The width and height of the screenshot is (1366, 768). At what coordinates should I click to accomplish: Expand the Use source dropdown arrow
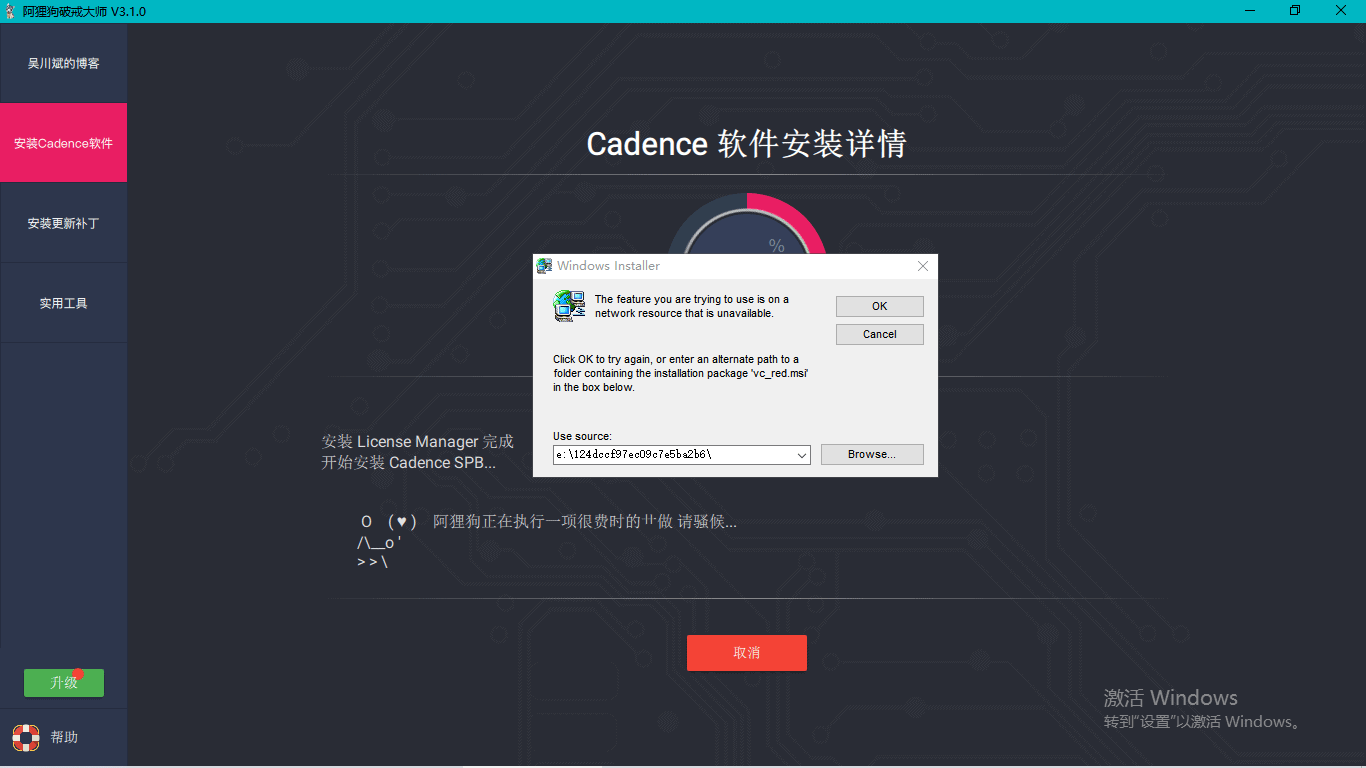[802, 455]
